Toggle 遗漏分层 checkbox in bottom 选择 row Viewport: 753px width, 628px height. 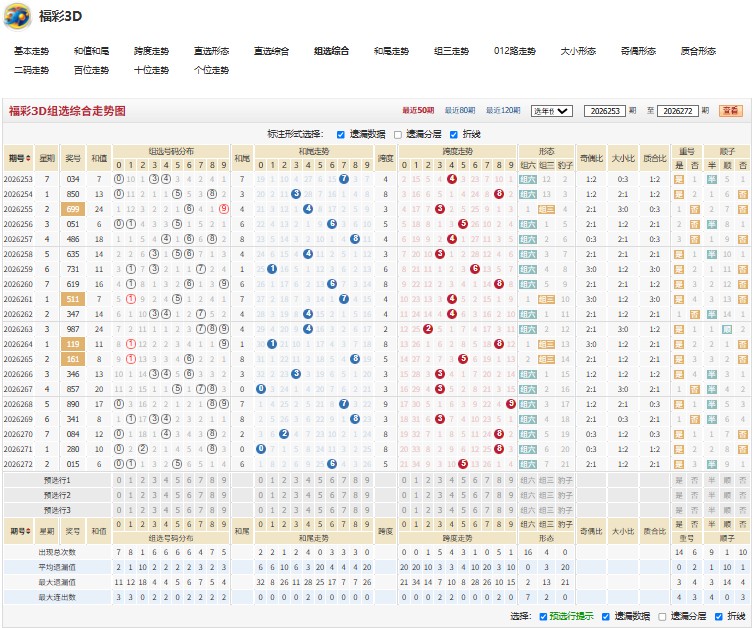(x=662, y=616)
